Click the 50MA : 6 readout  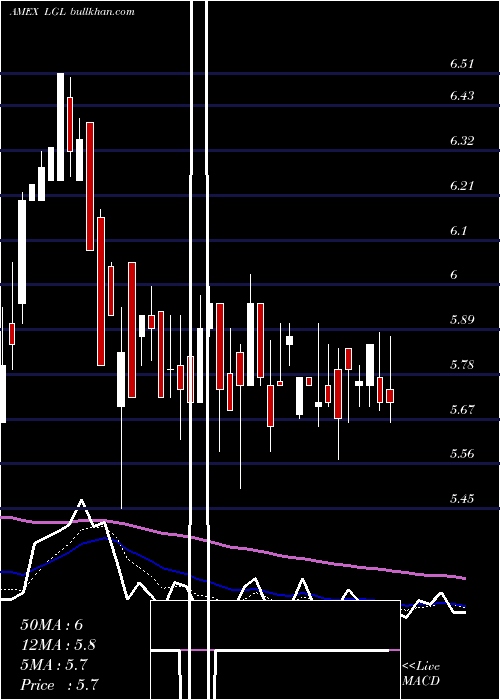(x=52, y=625)
